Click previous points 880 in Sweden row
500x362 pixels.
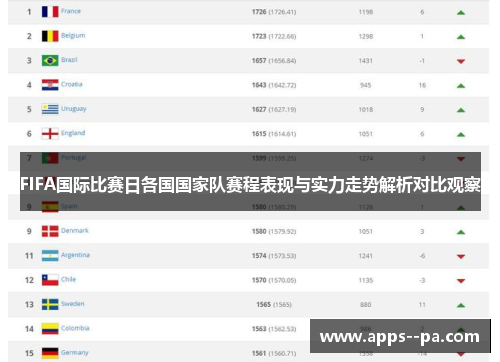coord(366,305)
